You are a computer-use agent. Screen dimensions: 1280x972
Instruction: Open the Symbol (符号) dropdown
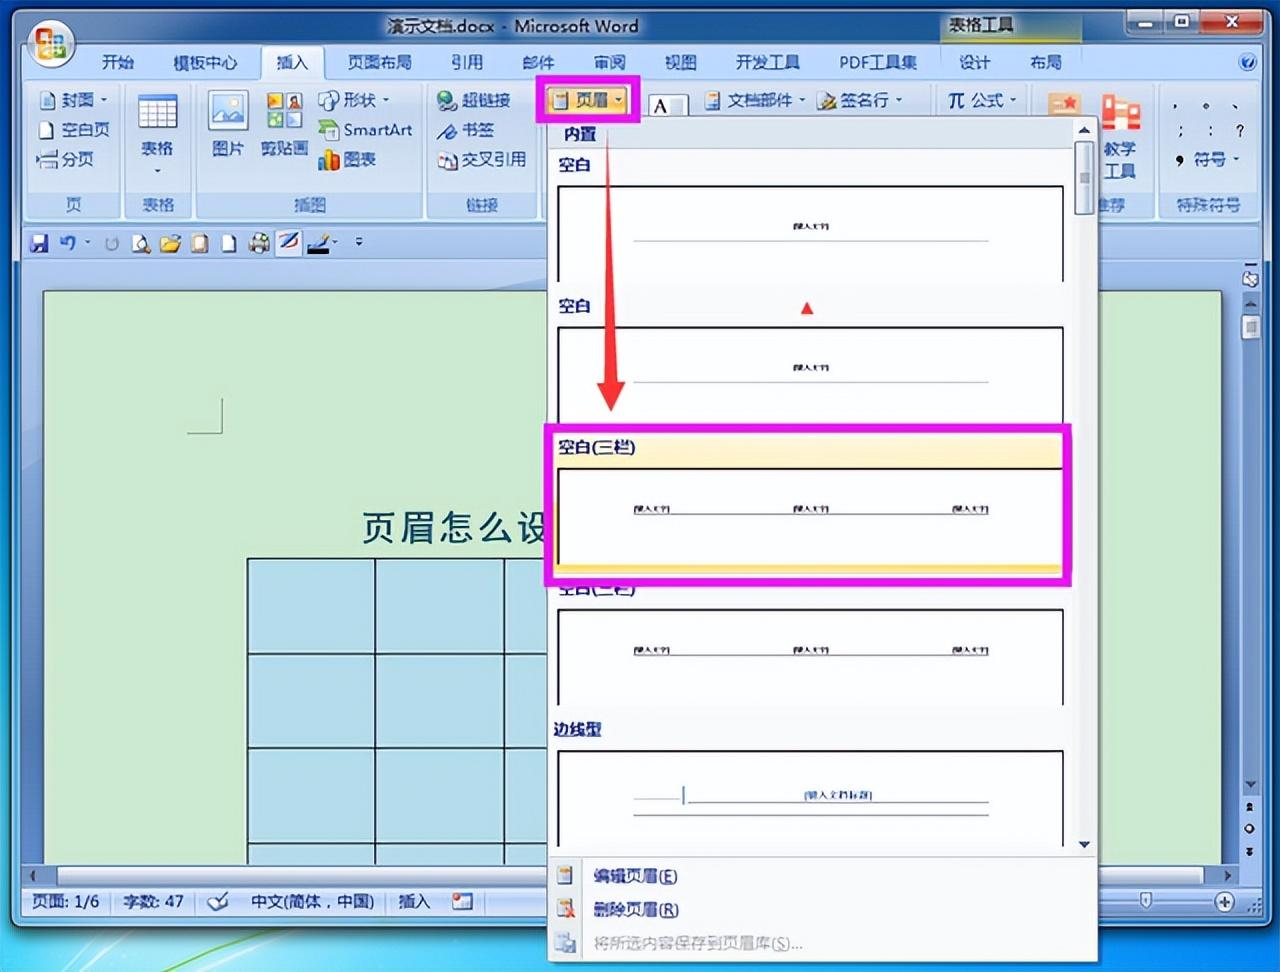click(1208, 159)
